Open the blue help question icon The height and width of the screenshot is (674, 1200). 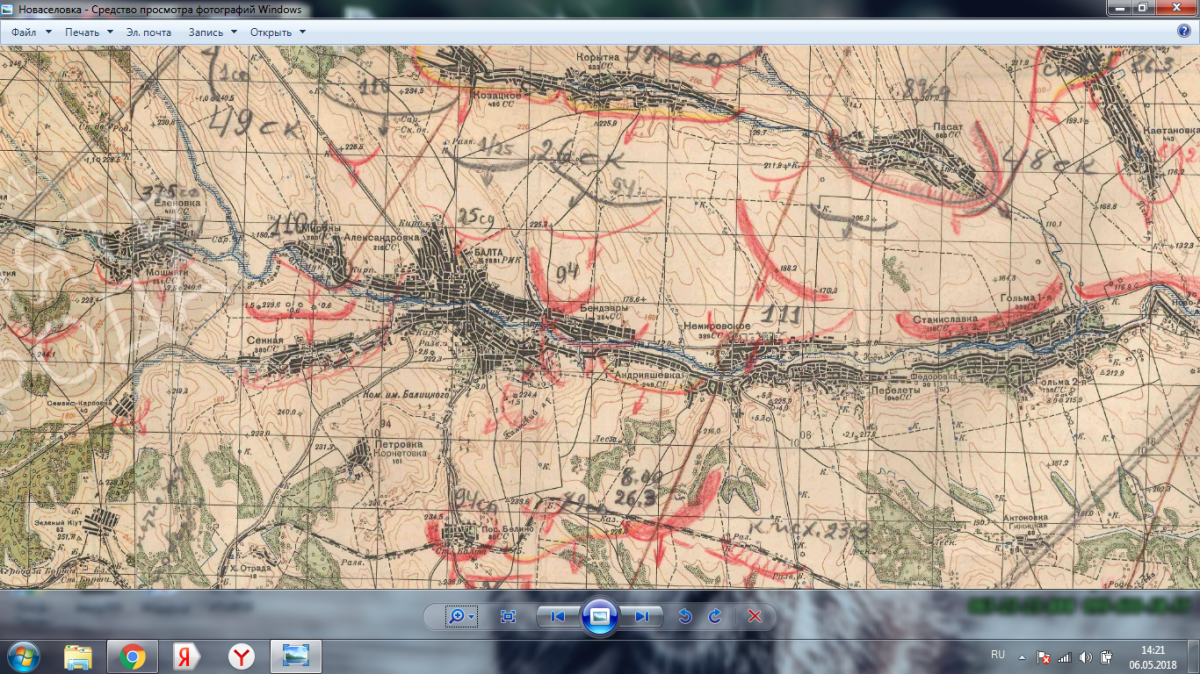point(1184,31)
